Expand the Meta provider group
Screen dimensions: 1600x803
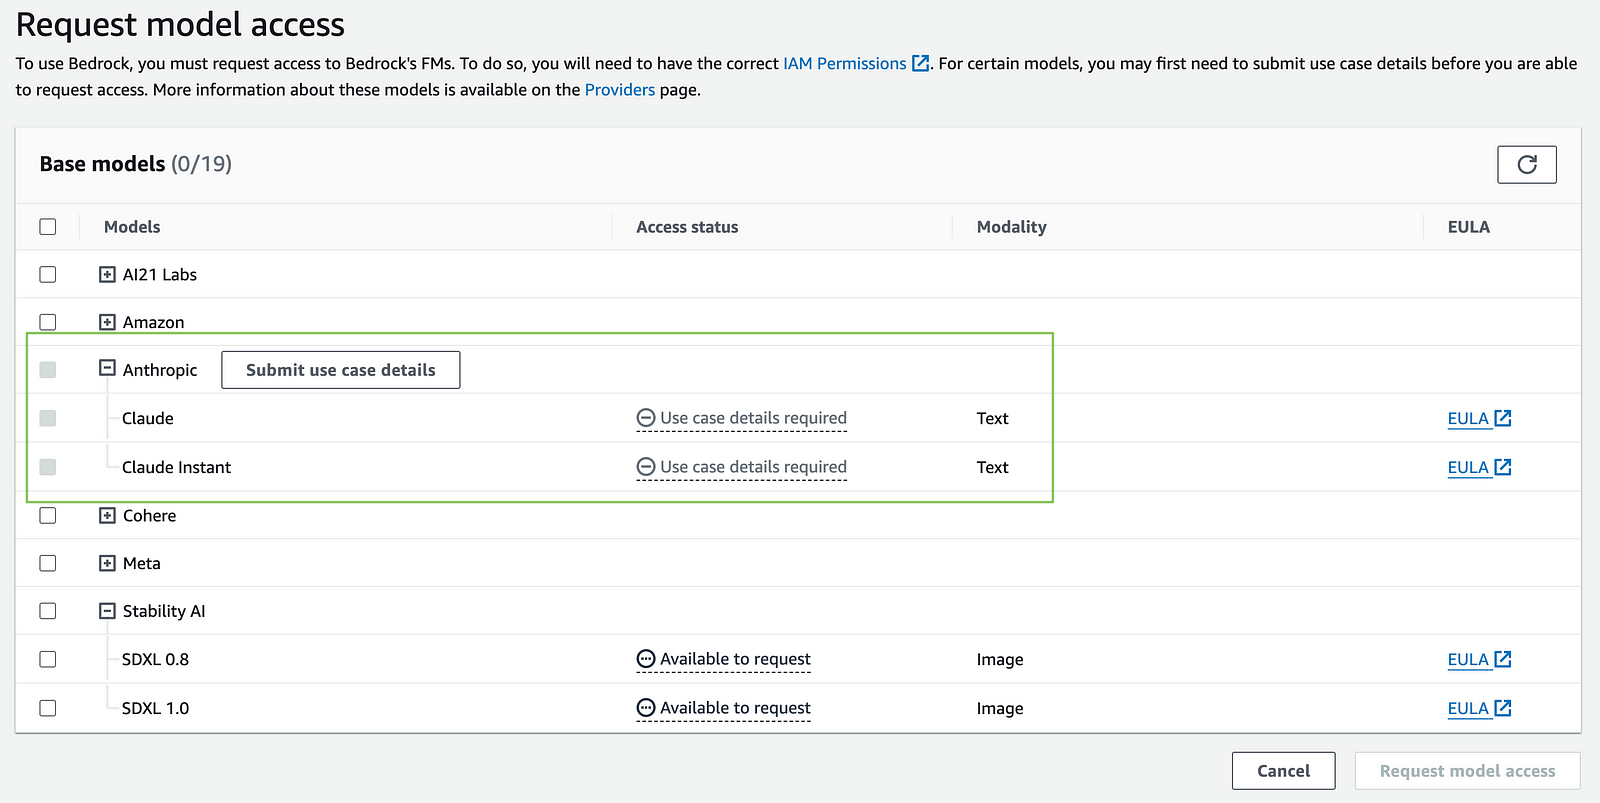coord(107,563)
